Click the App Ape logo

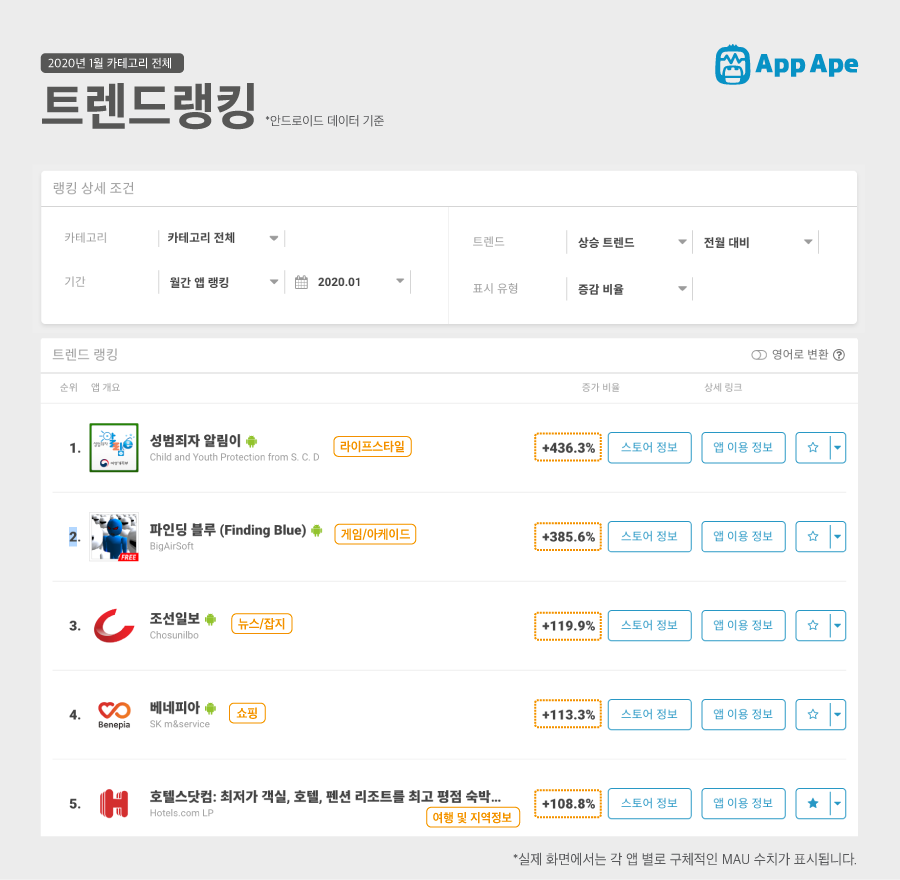(786, 64)
